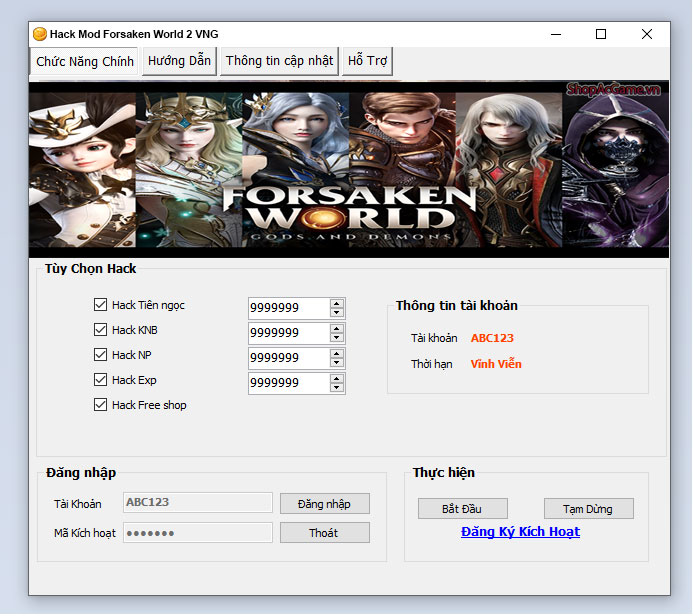Click the Vĩnh Viễn expiry text
The height and width of the screenshot is (616, 693).
point(496,364)
